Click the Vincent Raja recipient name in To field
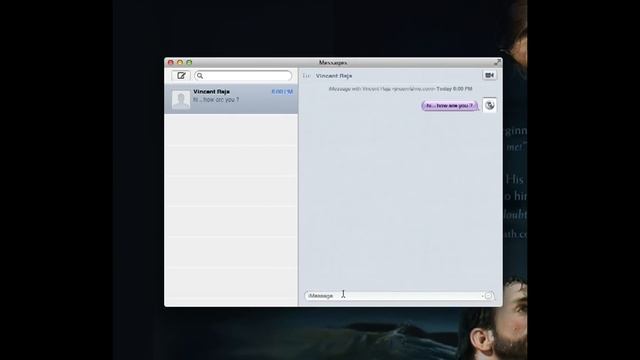The width and height of the screenshot is (640, 360). 334,76
